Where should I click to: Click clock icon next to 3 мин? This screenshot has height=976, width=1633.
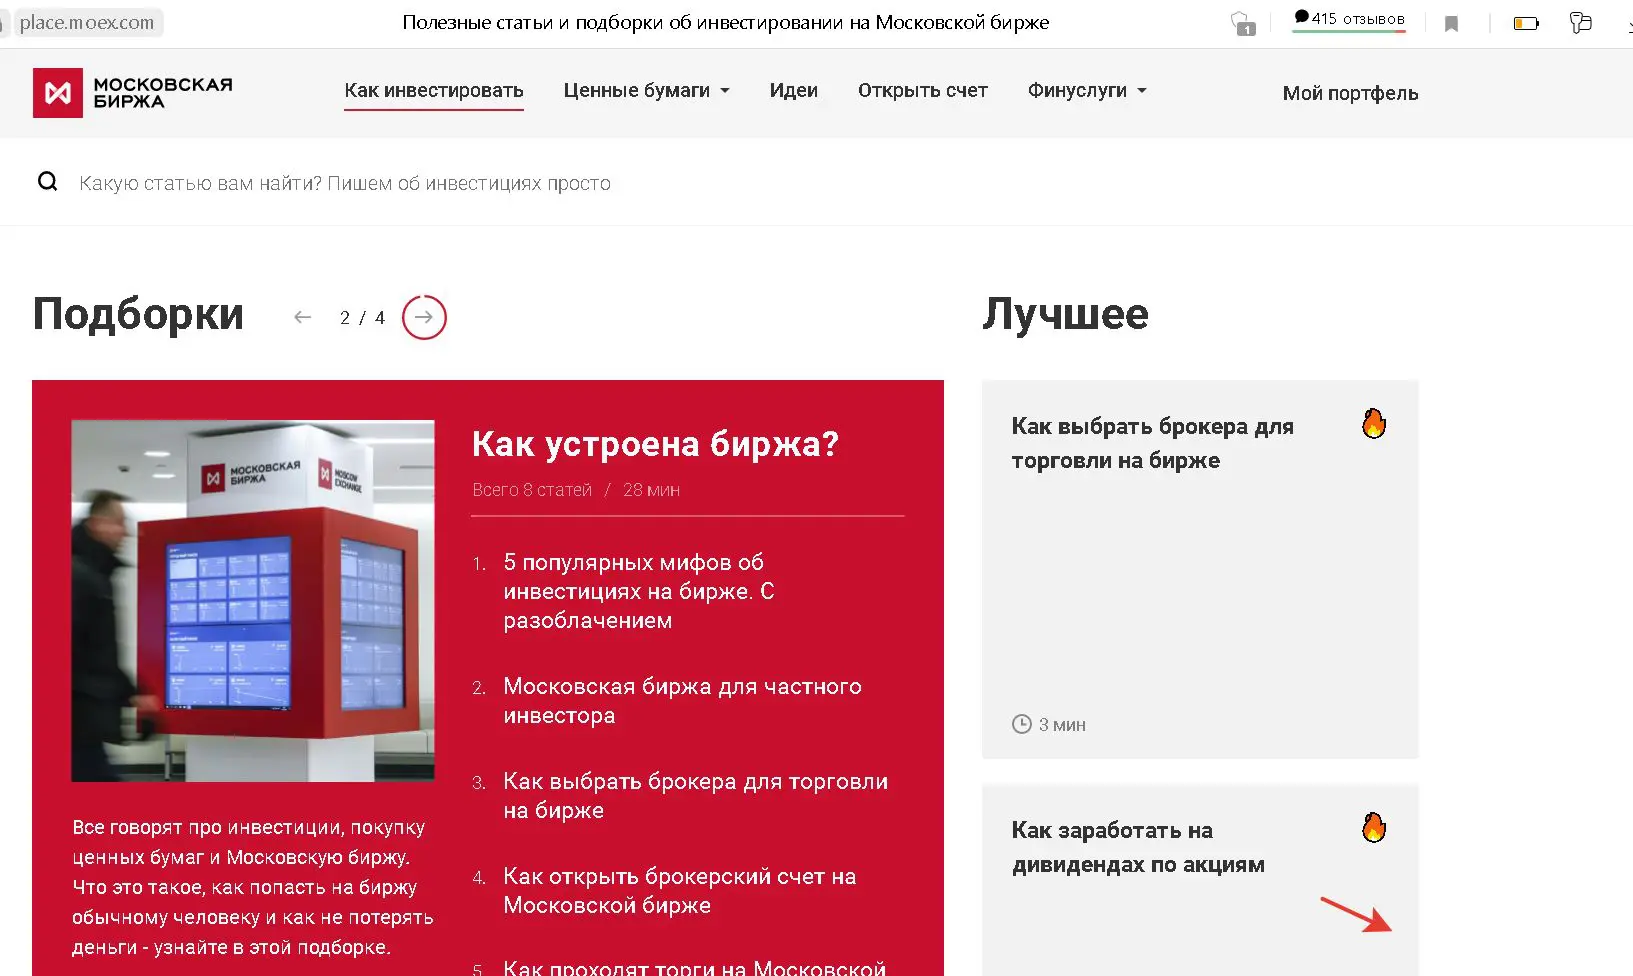click(x=1021, y=724)
